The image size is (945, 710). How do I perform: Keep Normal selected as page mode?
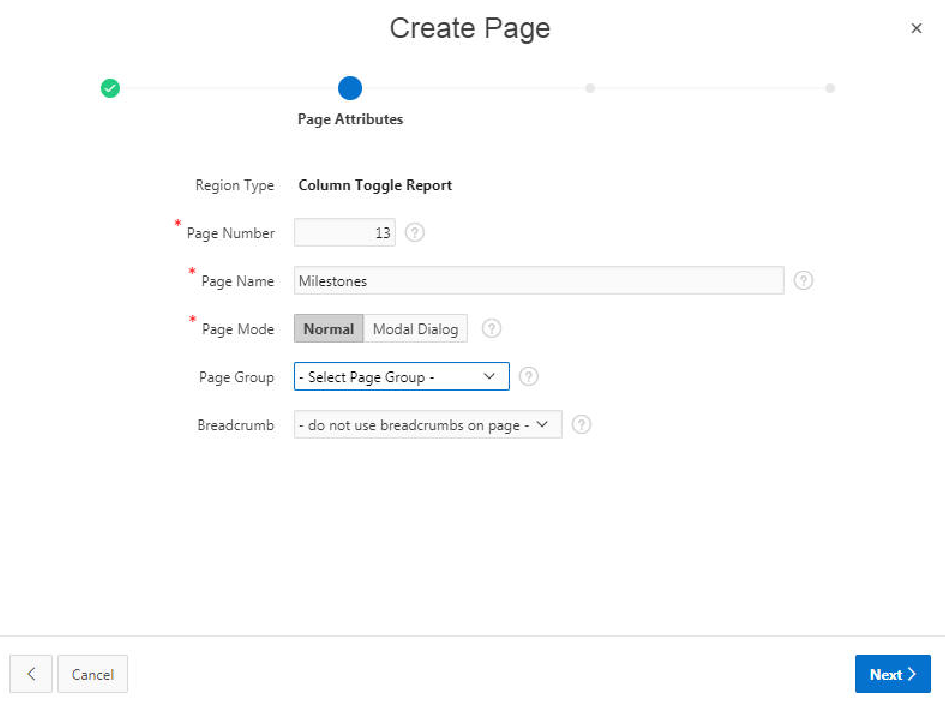pos(329,328)
